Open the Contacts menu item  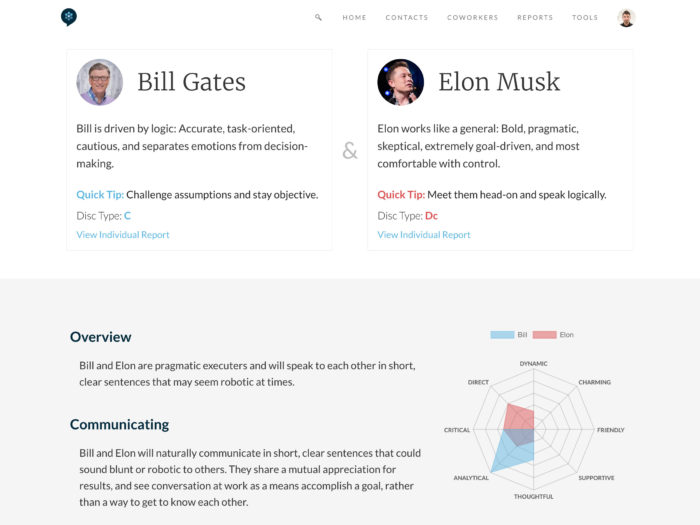click(406, 18)
